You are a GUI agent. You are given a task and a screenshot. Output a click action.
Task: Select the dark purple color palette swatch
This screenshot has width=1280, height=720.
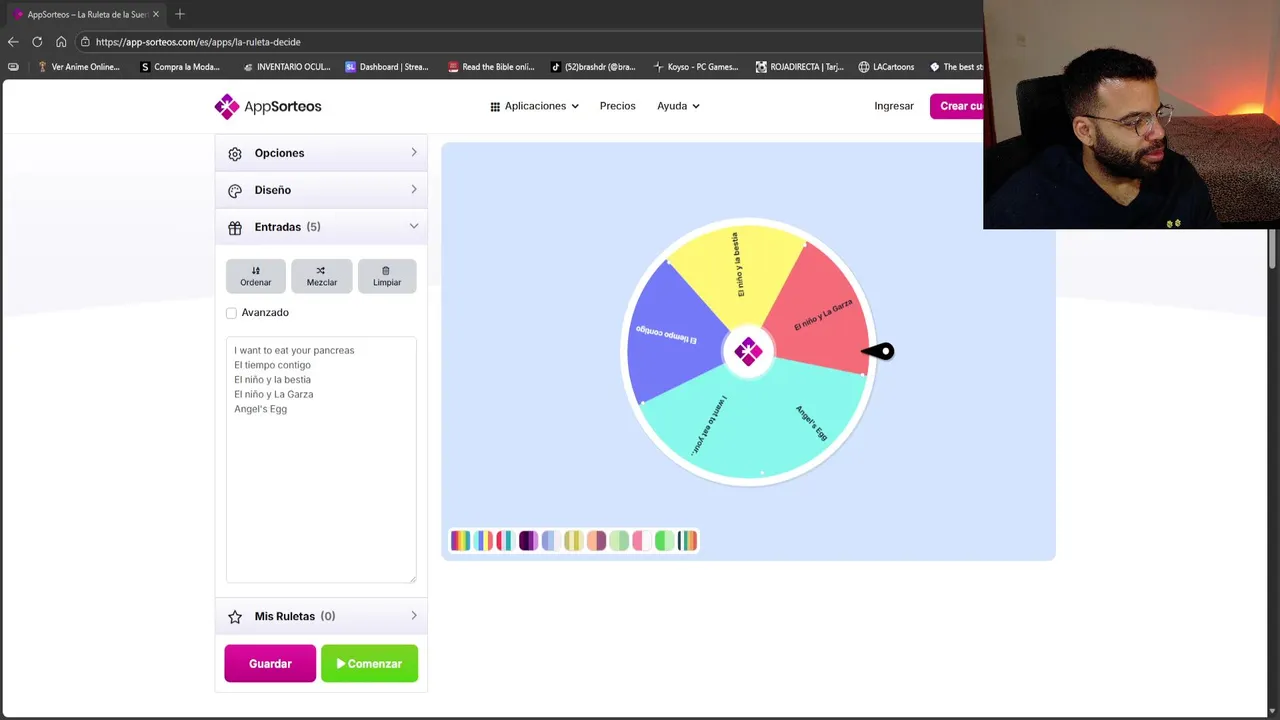coord(528,541)
